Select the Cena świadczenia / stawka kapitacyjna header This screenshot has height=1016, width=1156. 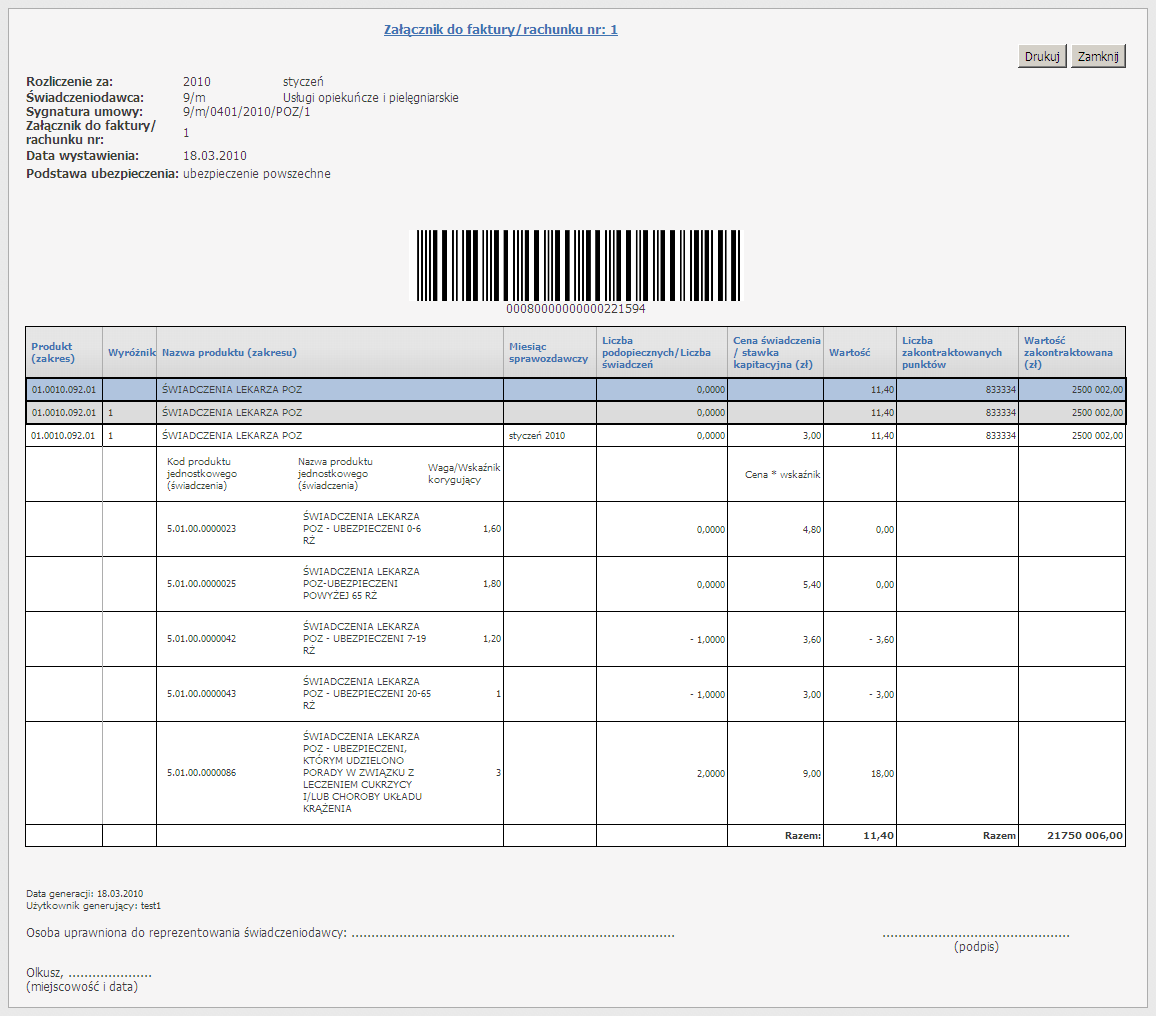pos(776,352)
